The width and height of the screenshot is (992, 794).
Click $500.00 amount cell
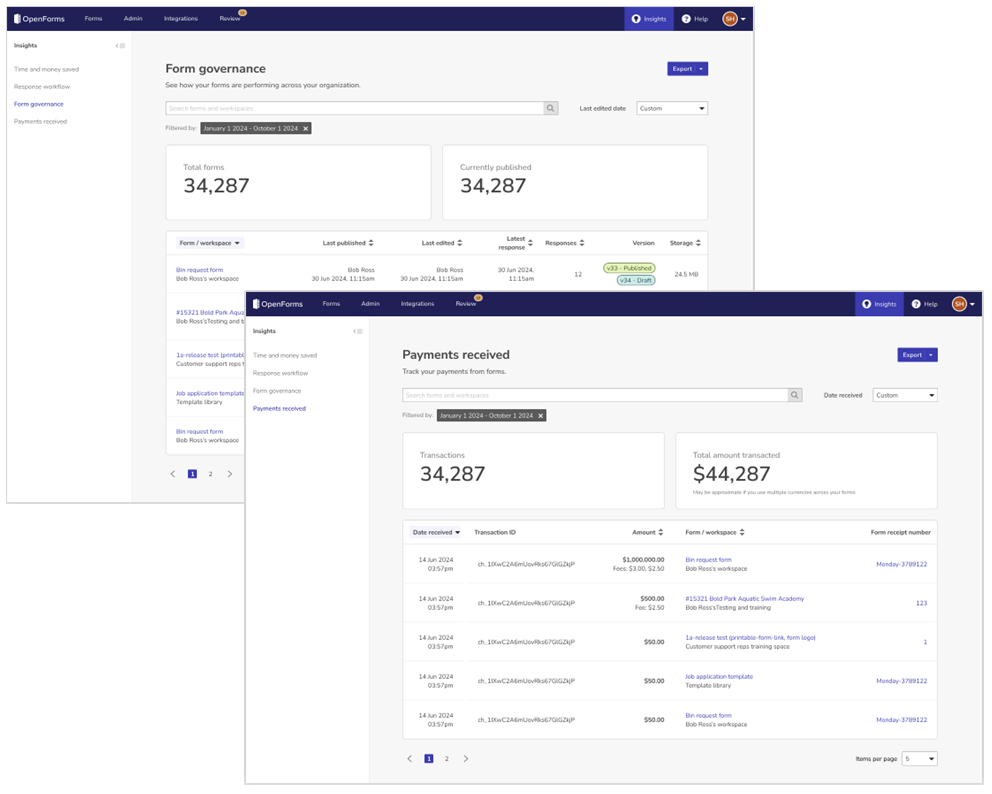pos(652,599)
